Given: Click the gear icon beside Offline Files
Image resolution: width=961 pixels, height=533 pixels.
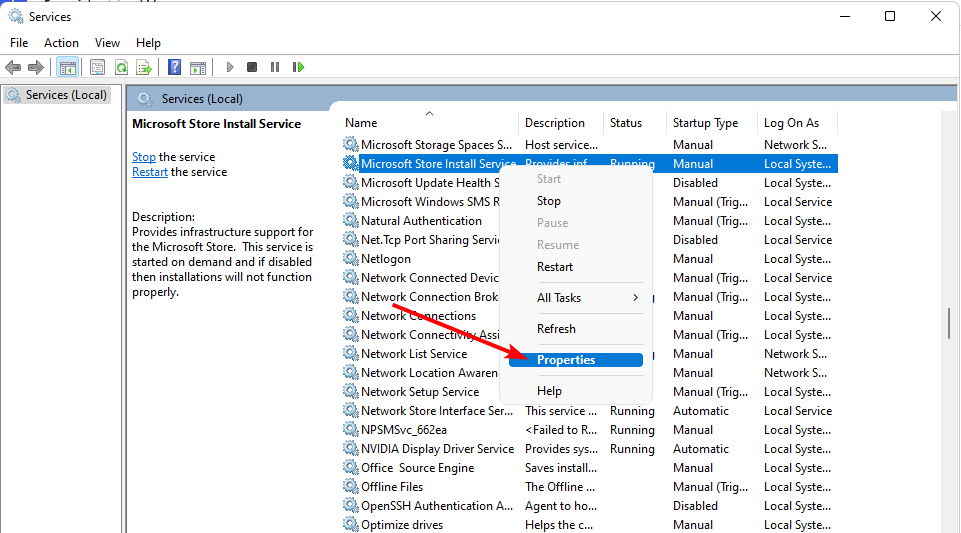Looking at the screenshot, I should point(351,486).
